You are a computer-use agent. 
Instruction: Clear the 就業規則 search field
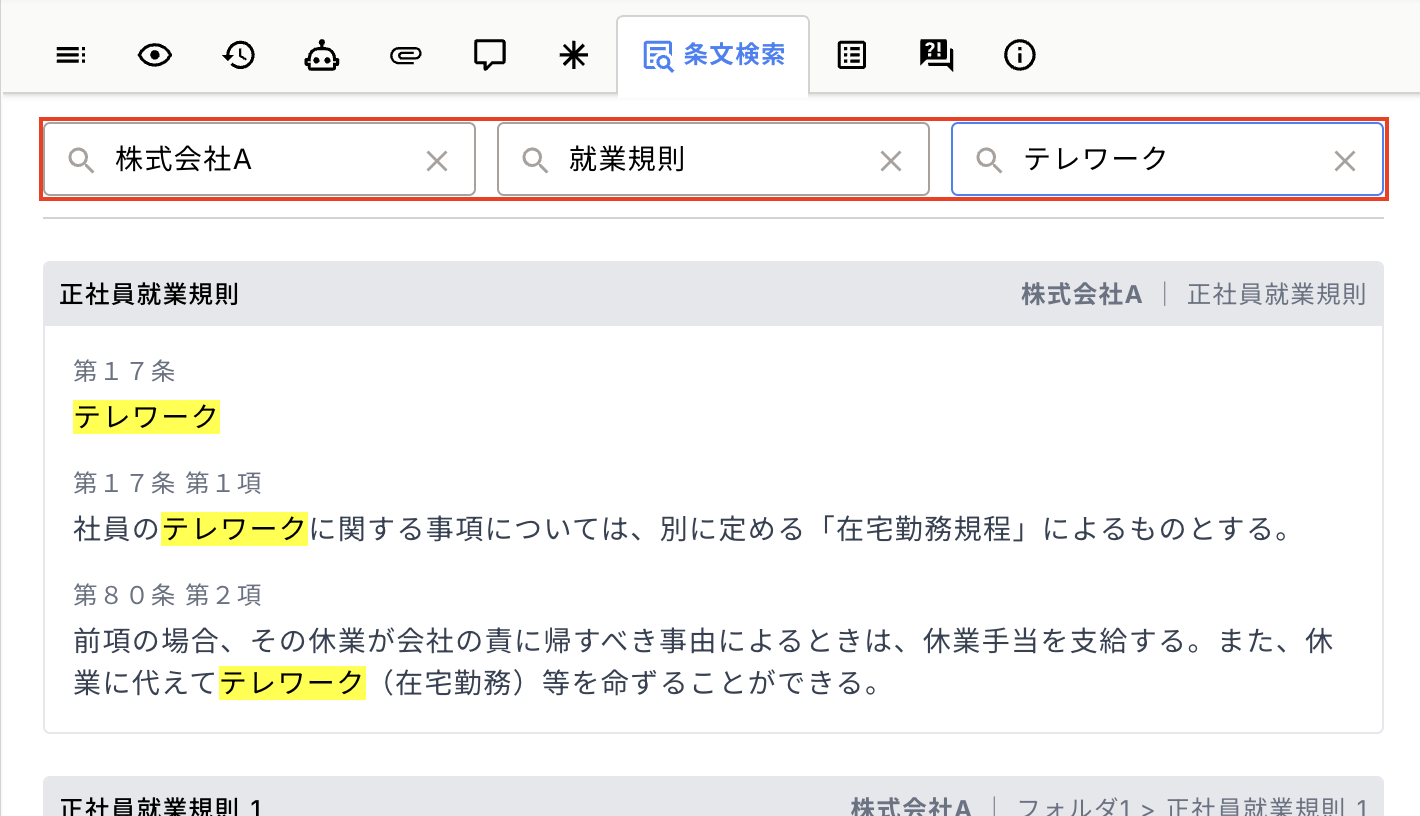(890, 160)
